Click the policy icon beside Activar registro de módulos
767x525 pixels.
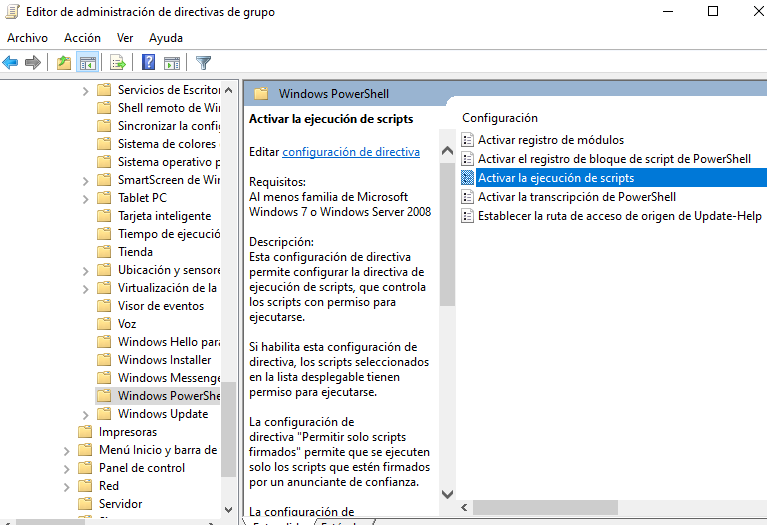point(468,140)
